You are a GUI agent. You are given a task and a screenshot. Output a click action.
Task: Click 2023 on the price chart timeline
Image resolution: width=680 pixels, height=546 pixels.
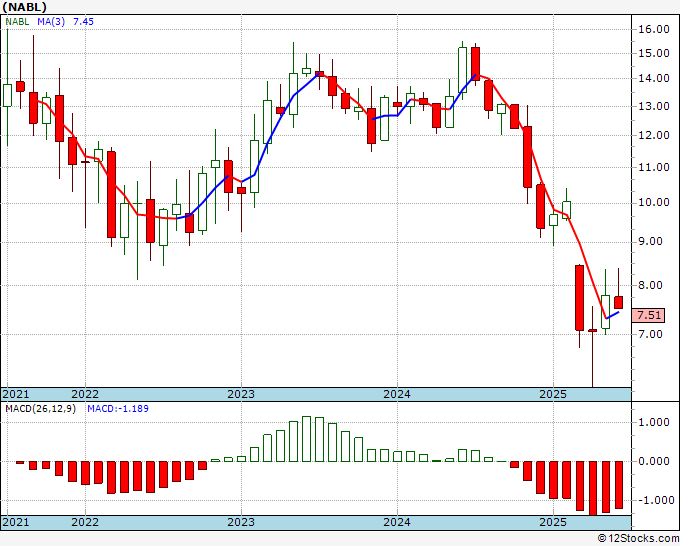[x=241, y=394]
